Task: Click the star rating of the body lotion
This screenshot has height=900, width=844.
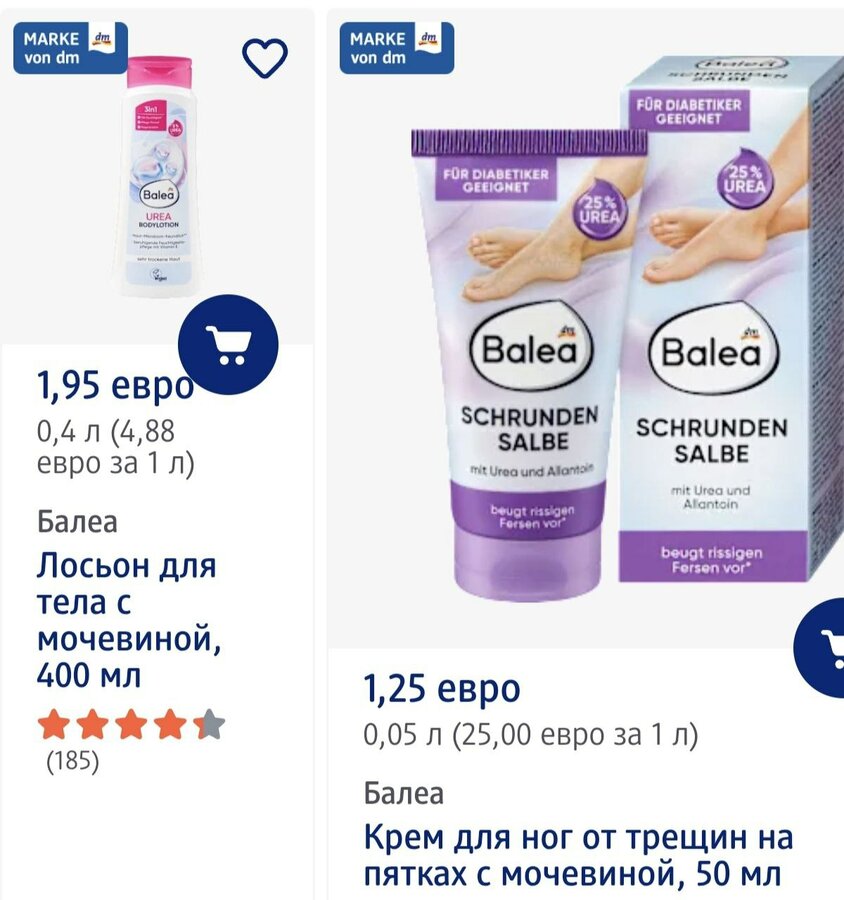Action: (131, 724)
